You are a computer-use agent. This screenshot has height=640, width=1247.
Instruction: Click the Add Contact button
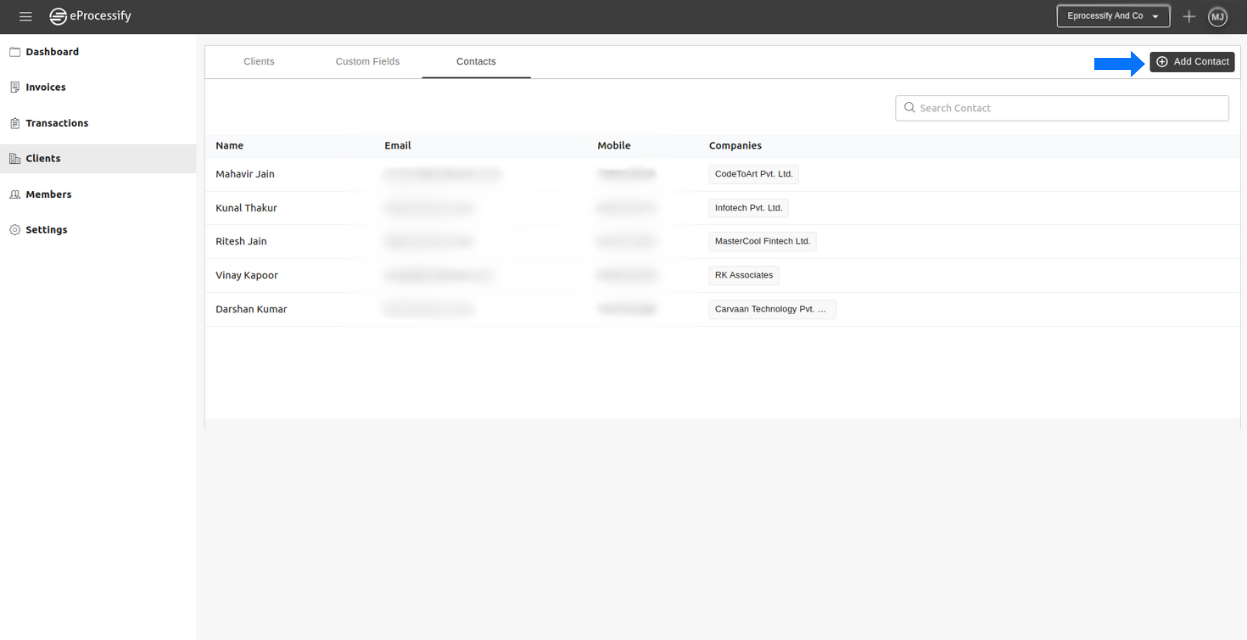coord(1192,62)
